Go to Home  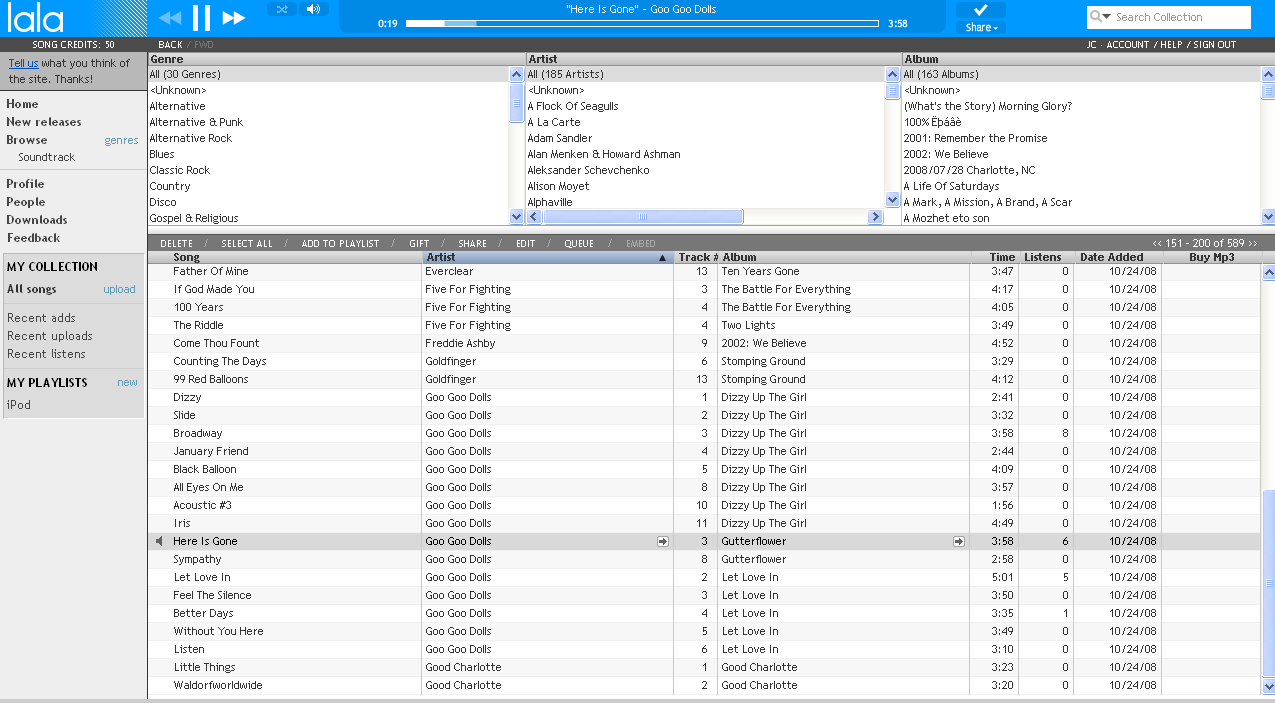pyautogui.click(x=22, y=104)
